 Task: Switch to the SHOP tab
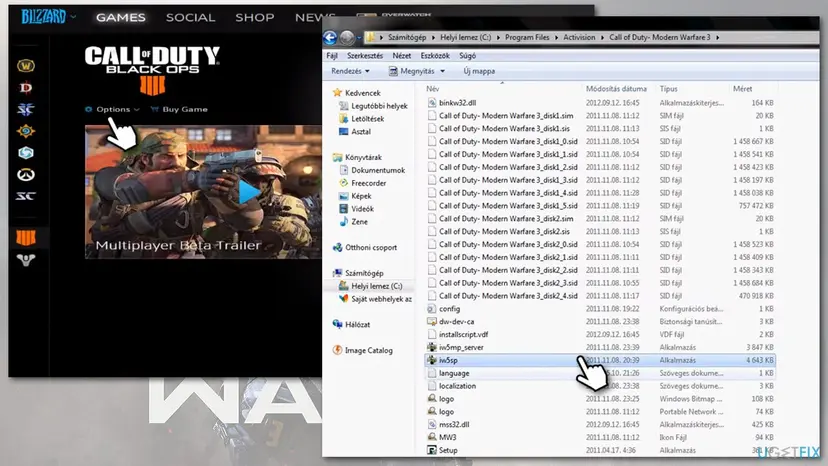[255, 17]
